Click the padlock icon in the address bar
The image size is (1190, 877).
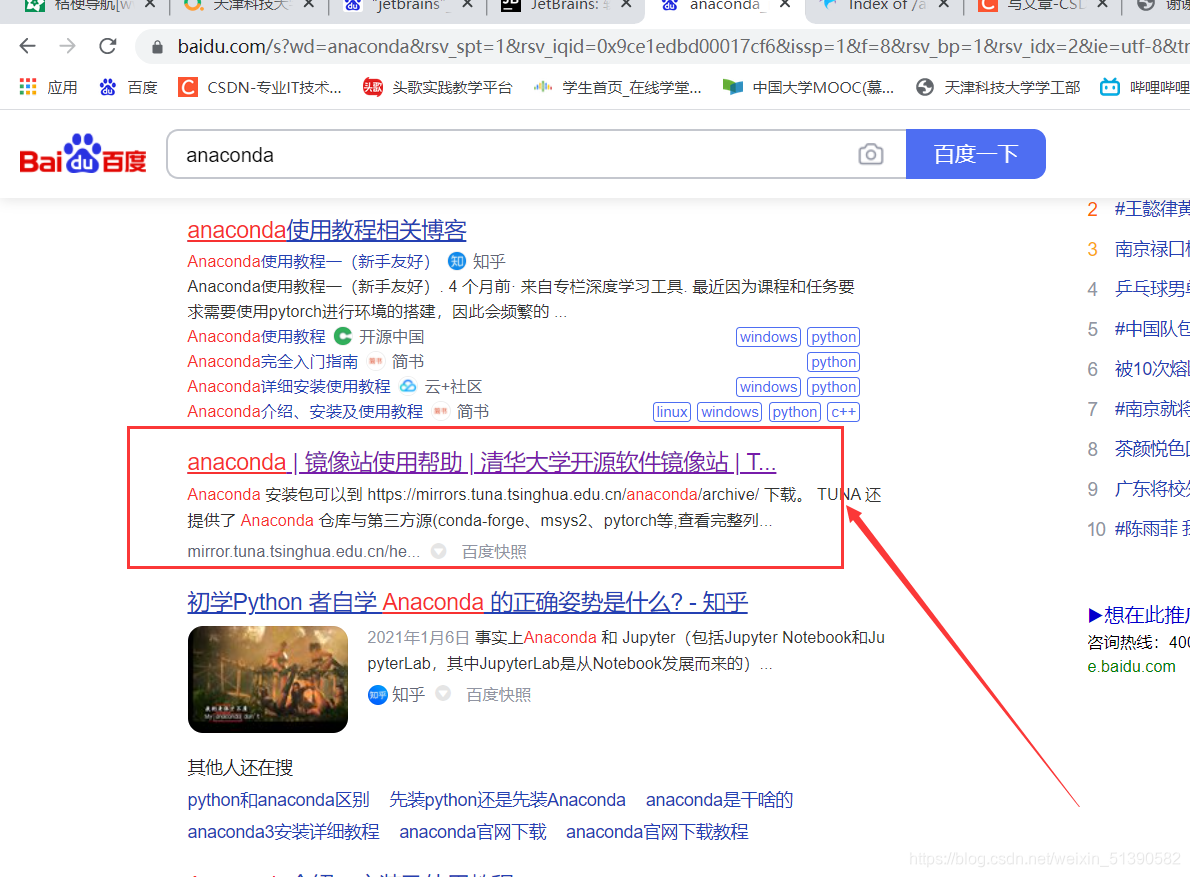click(x=156, y=45)
